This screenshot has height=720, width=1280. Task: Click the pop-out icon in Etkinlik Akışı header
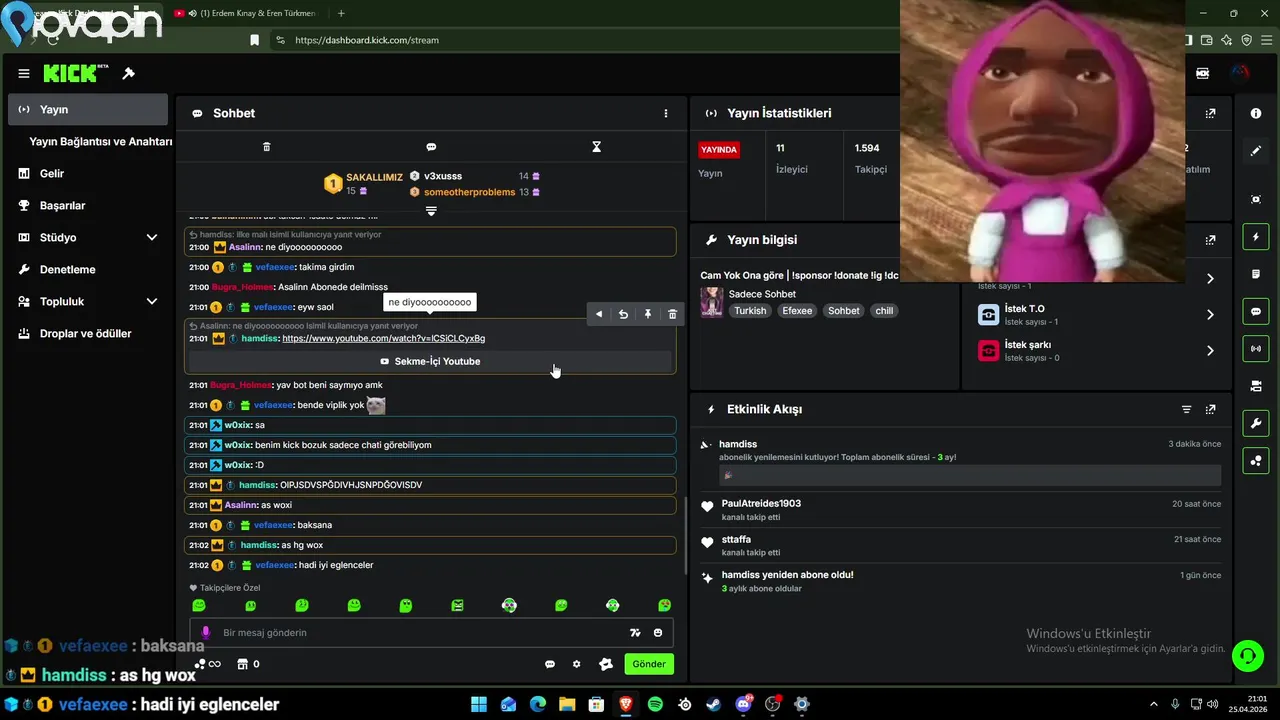[x=1211, y=409]
